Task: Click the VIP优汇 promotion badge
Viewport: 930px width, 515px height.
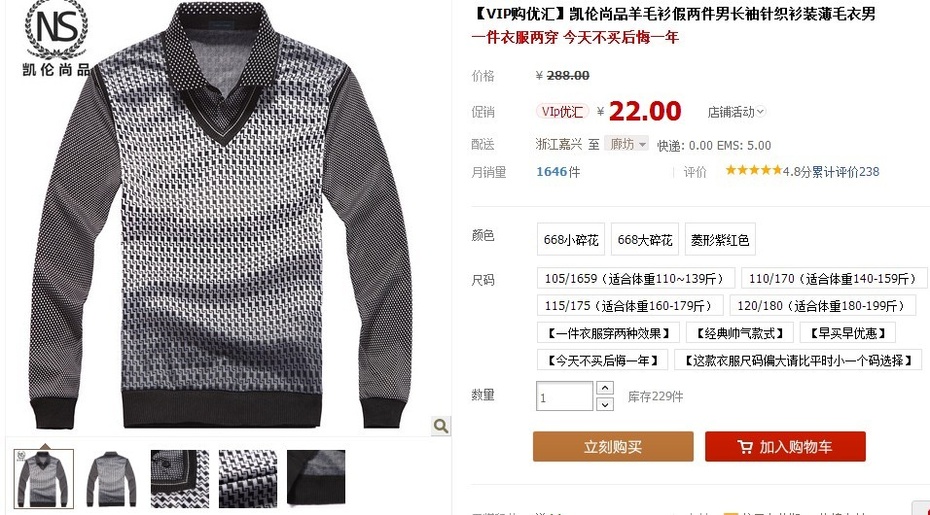Action: coord(562,112)
